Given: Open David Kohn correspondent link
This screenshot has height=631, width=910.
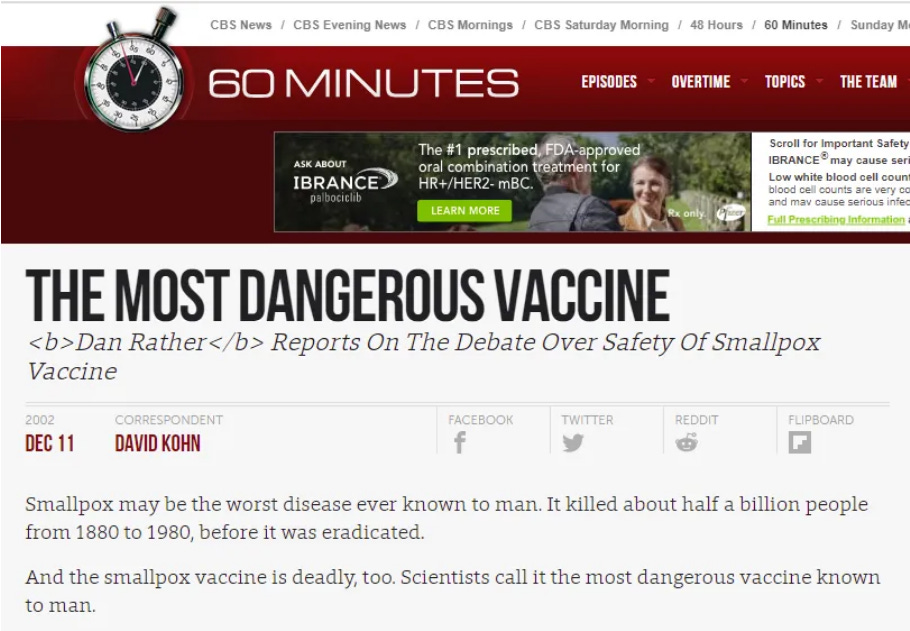Looking at the screenshot, I should pyautogui.click(x=157, y=443).
